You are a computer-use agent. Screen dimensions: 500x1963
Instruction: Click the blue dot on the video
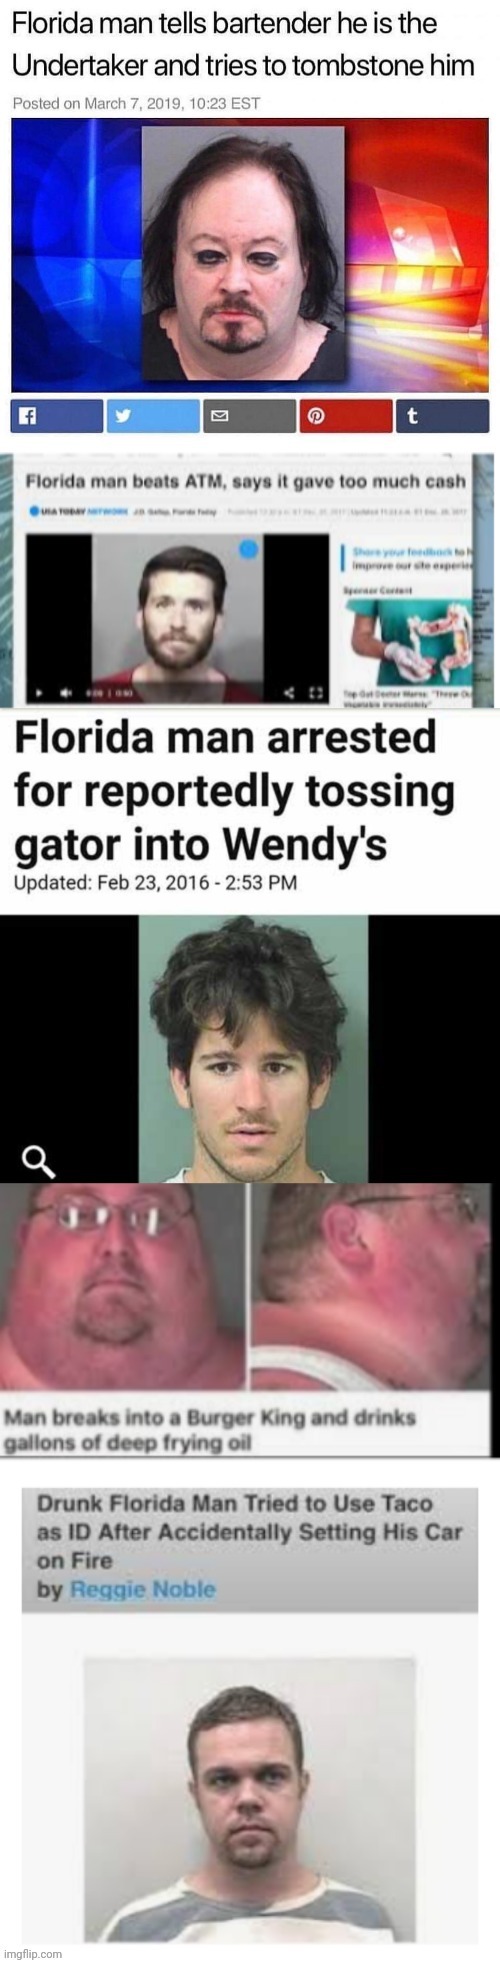click(x=248, y=549)
